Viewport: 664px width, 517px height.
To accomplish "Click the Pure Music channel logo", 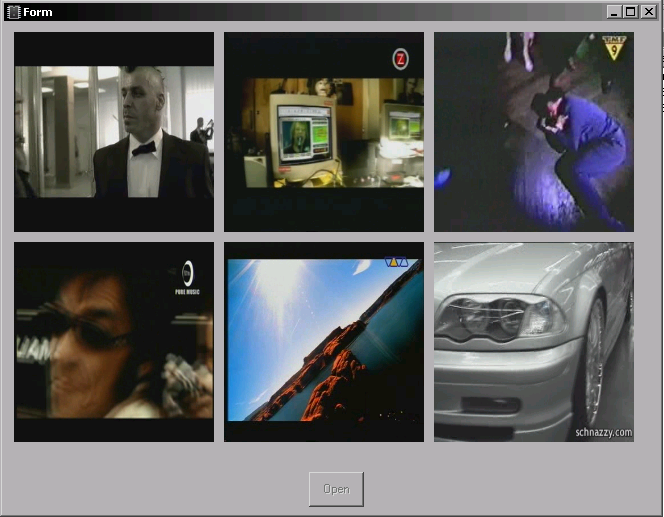I will pos(186,273).
